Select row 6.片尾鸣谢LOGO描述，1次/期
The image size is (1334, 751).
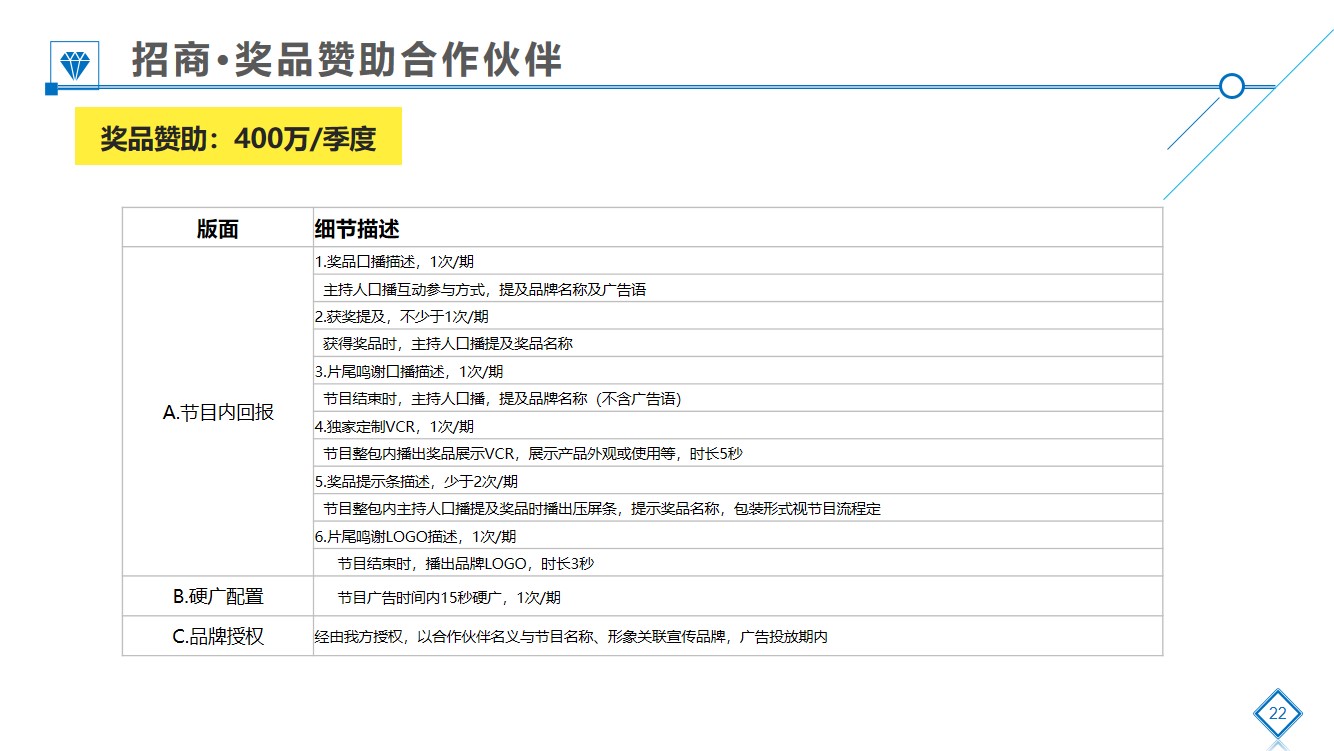coord(738,536)
